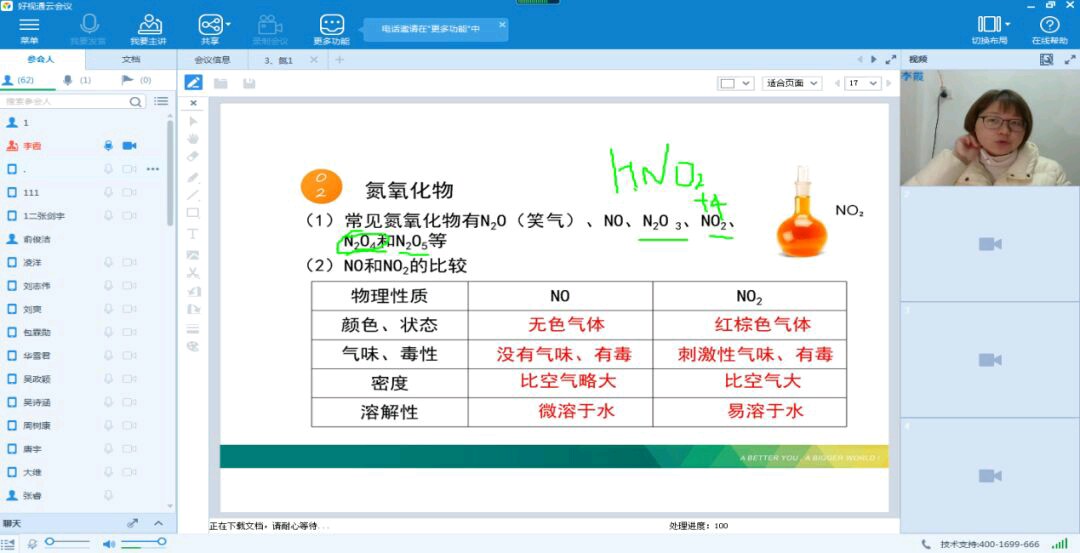Screen dimensions: 1080x553
Task: Toggle 李霞's microphone icon
Action: point(108,146)
